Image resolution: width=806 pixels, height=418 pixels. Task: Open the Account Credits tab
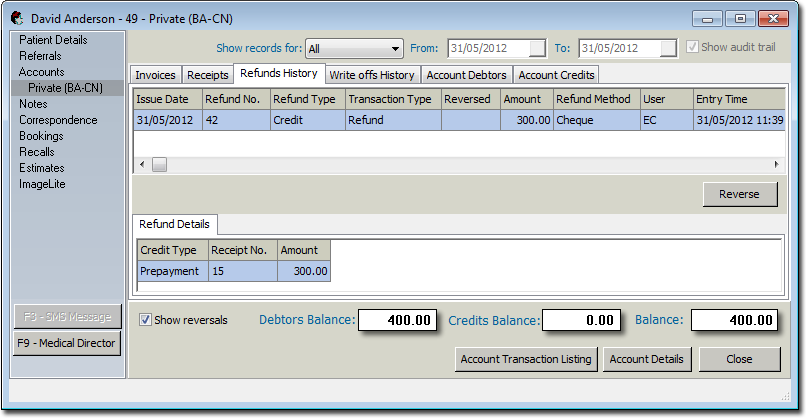pyautogui.click(x=556, y=75)
